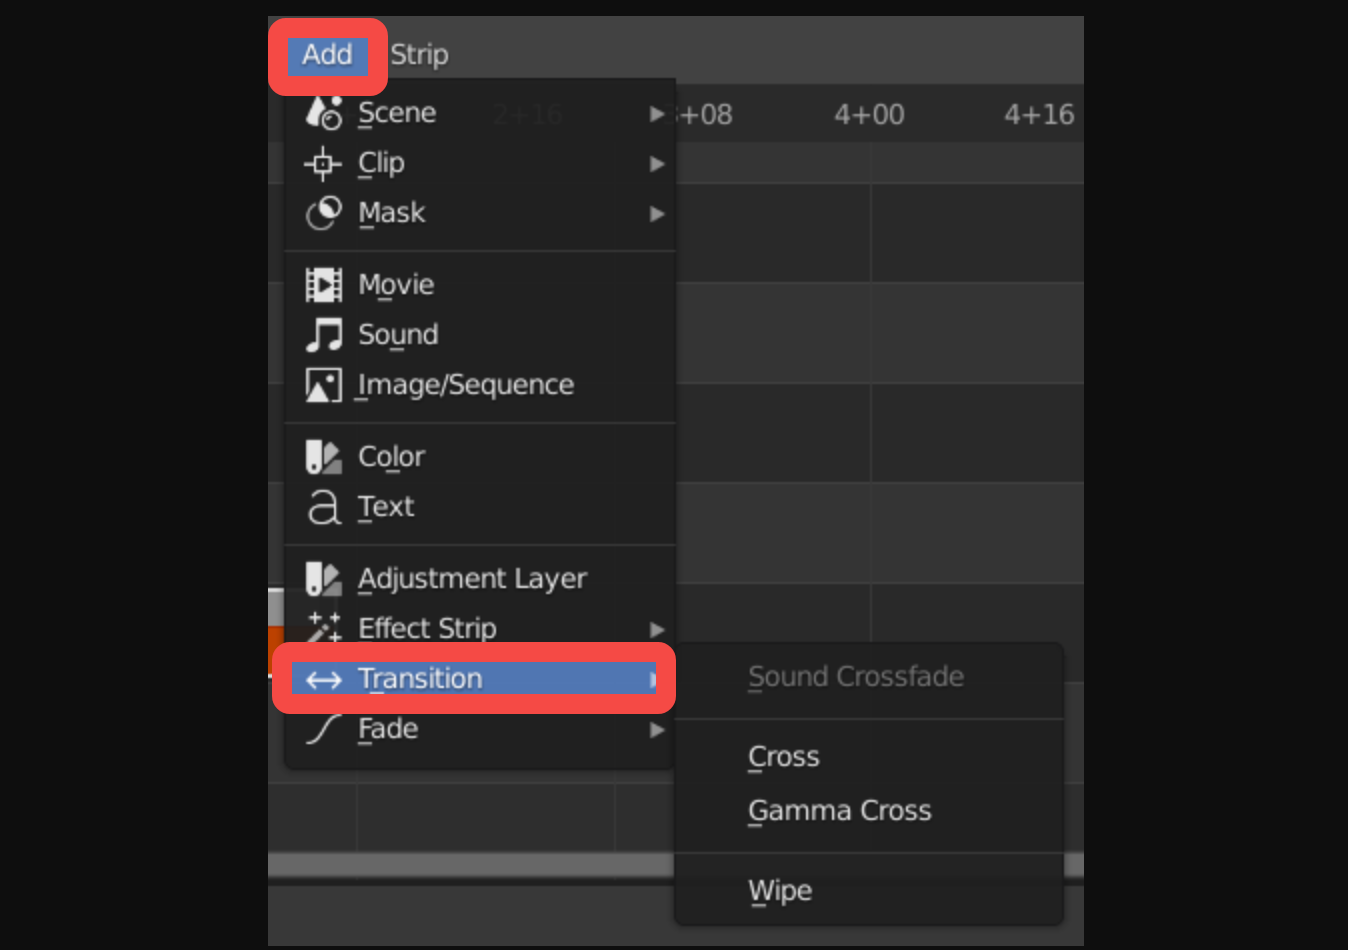Expand the Transition submenu arrow
This screenshot has width=1348, height=950.
point(655,678)
